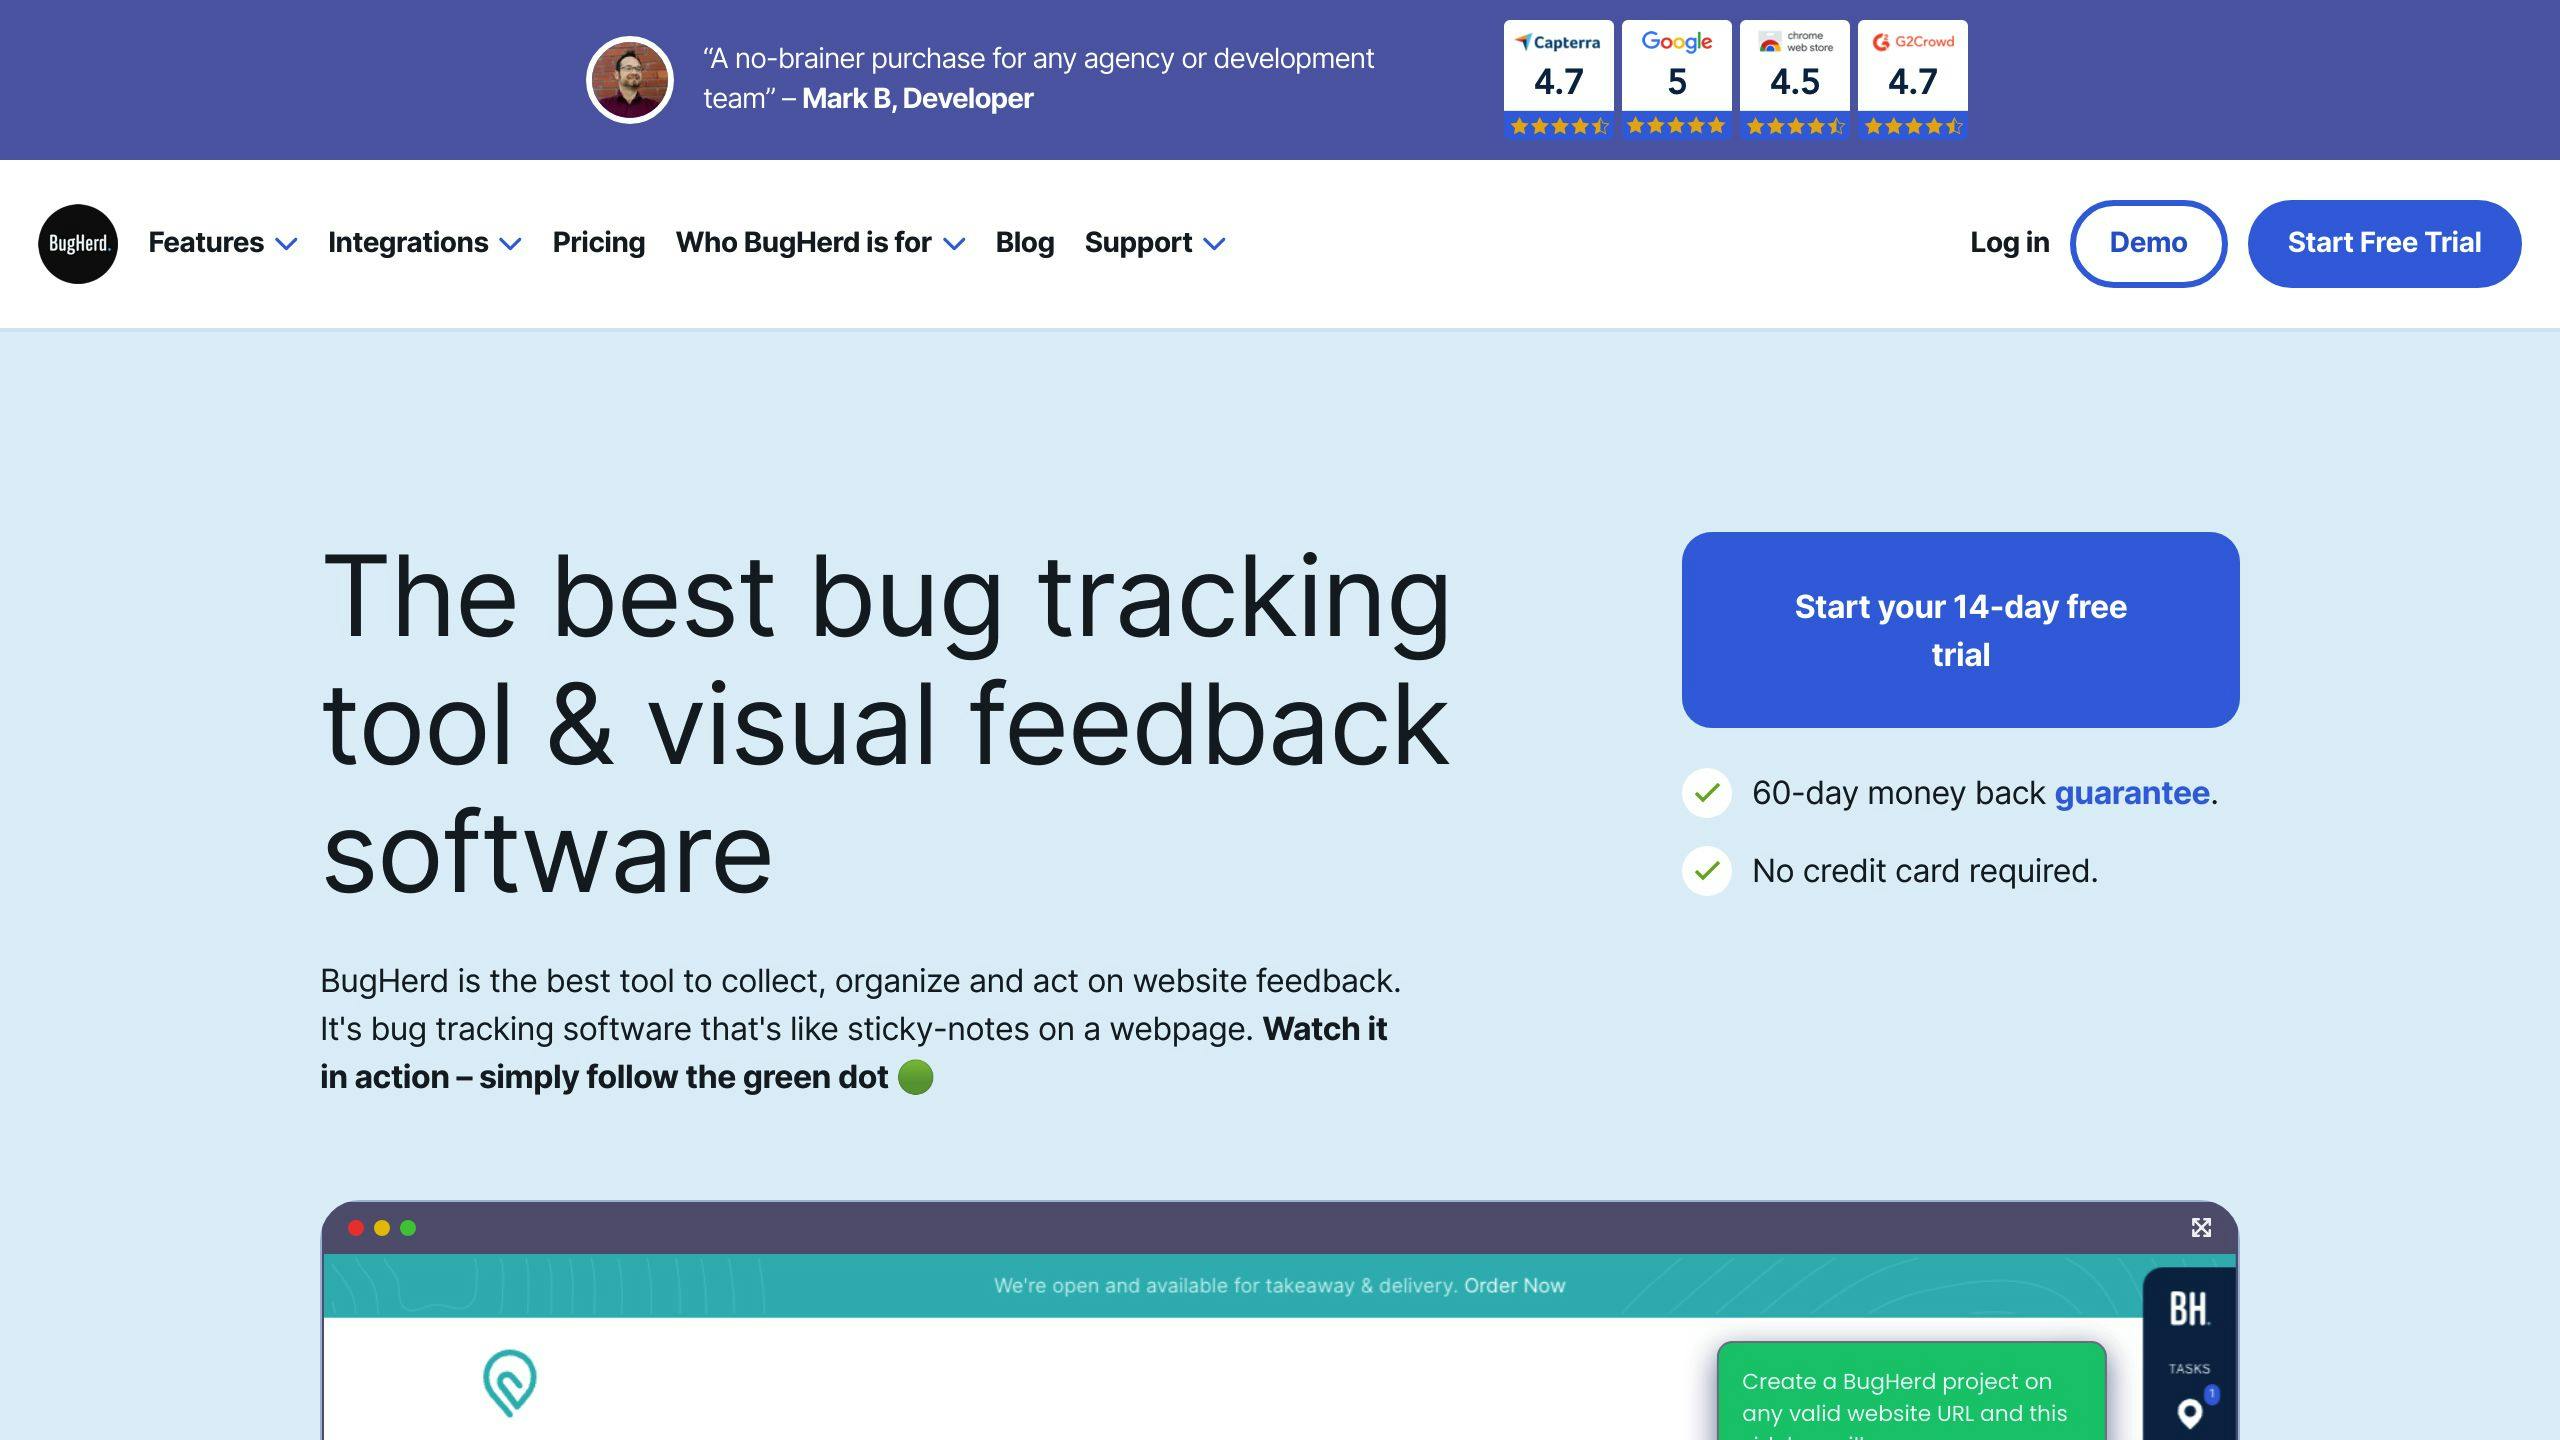Click the guarantee hyperlink
Viewport: 2560px width, 1440px height.
(2129, 791)
